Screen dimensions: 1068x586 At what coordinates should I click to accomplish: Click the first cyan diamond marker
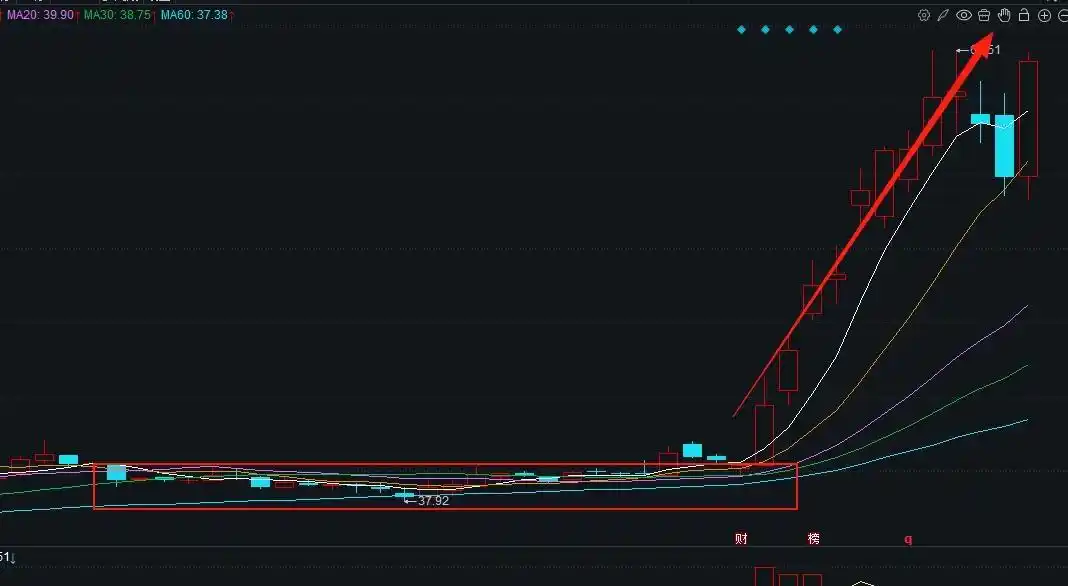click(x=741, y=30)
